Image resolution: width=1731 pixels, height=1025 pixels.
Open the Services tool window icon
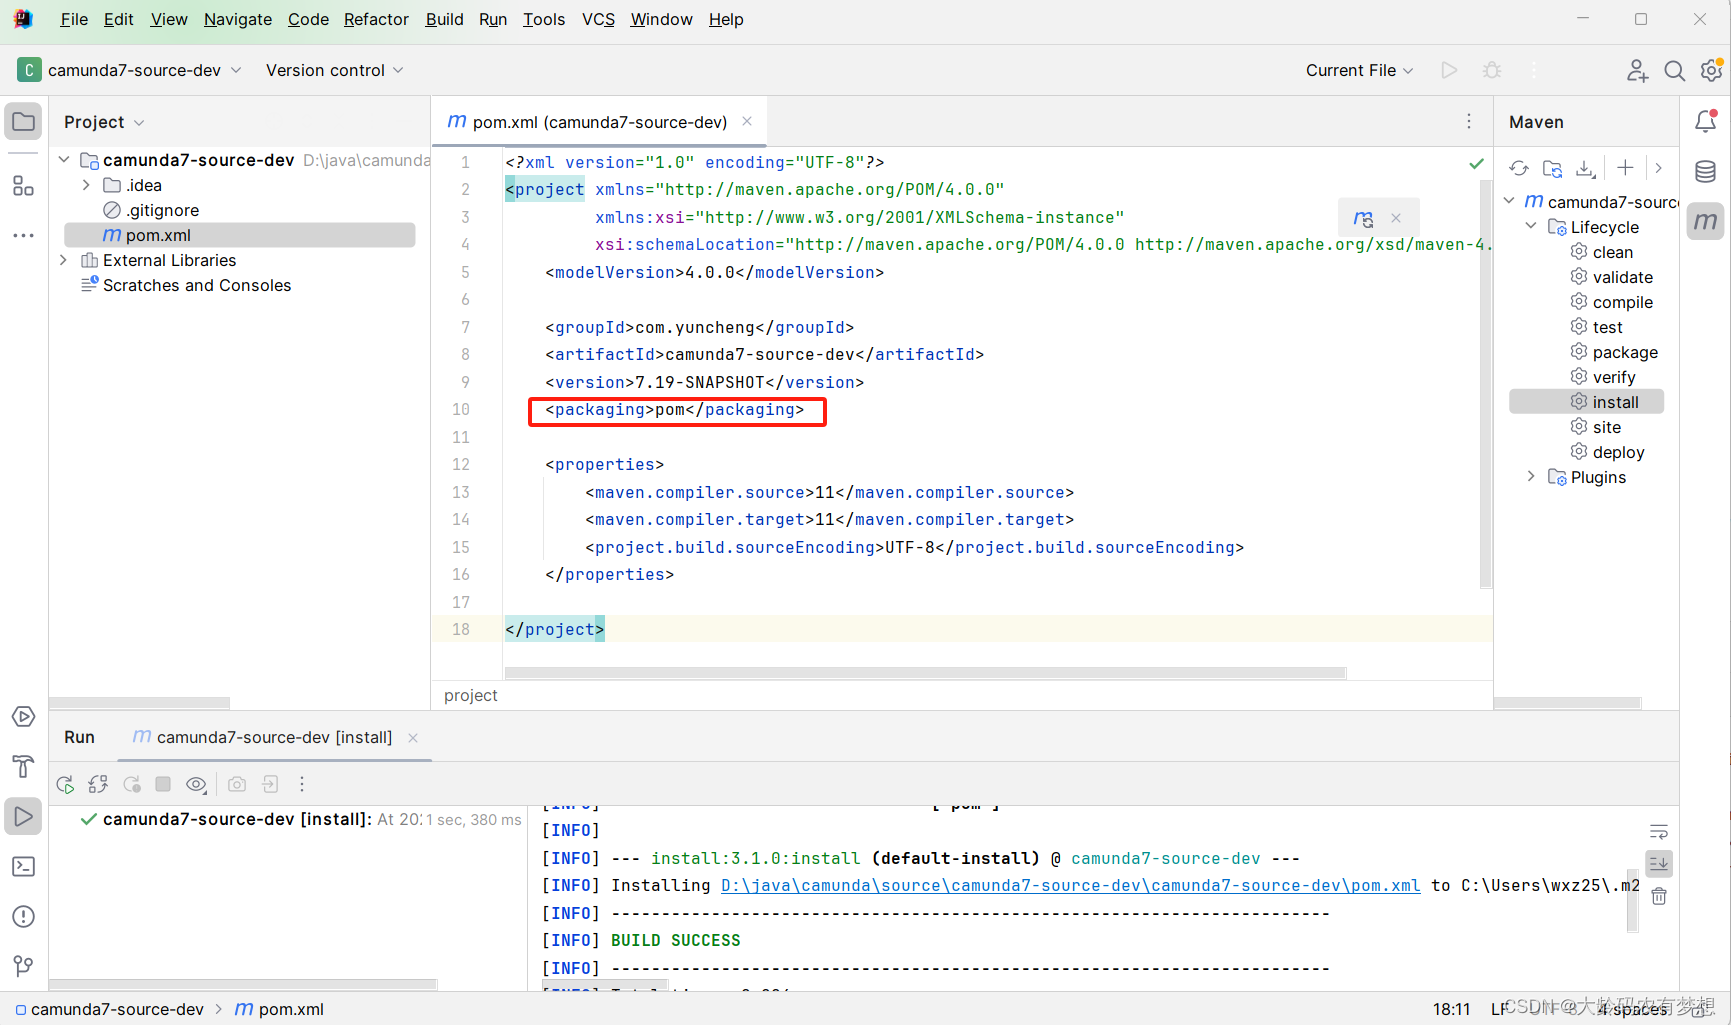(23, 717)
